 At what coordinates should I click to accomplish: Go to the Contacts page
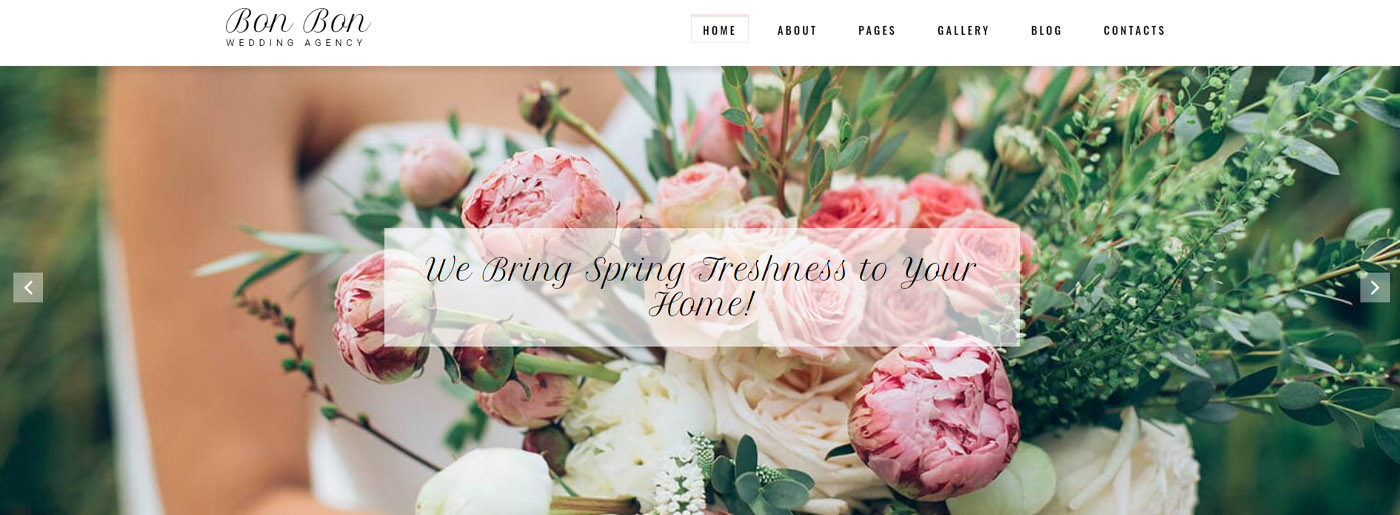click(1134, 30)
